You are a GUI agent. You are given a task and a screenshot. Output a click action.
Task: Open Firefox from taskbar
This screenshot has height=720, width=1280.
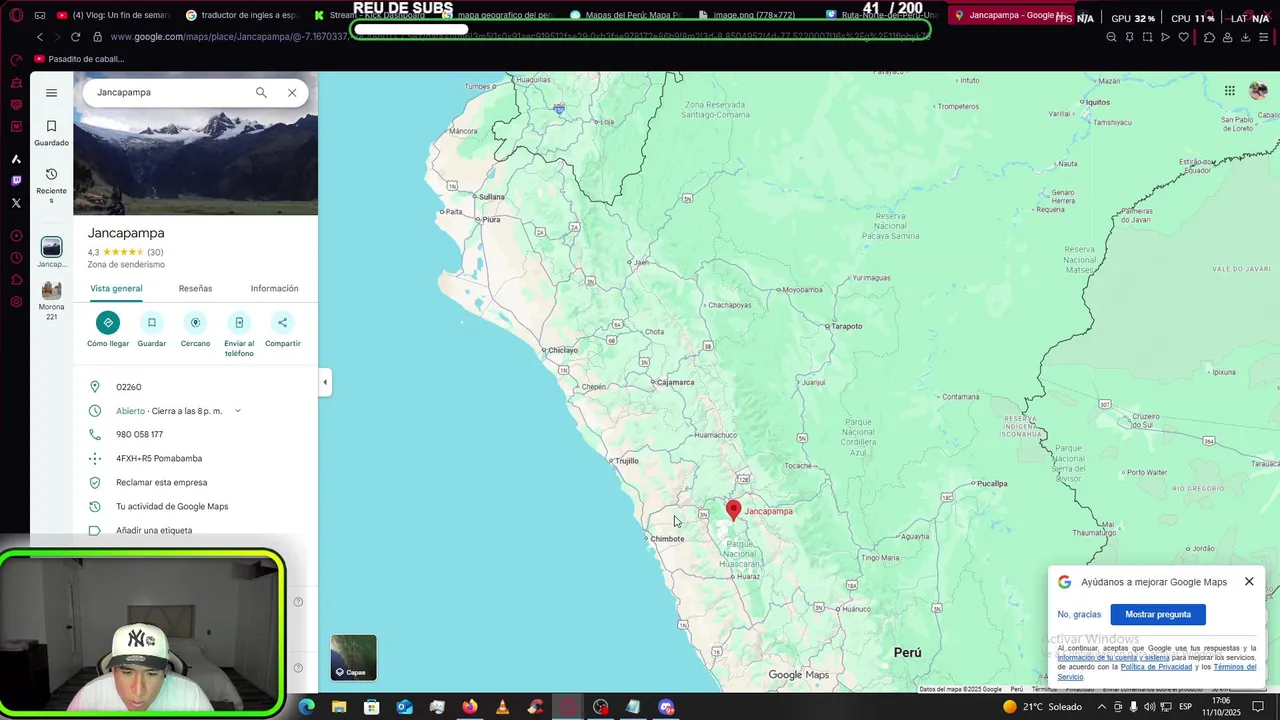click(470, 707)
